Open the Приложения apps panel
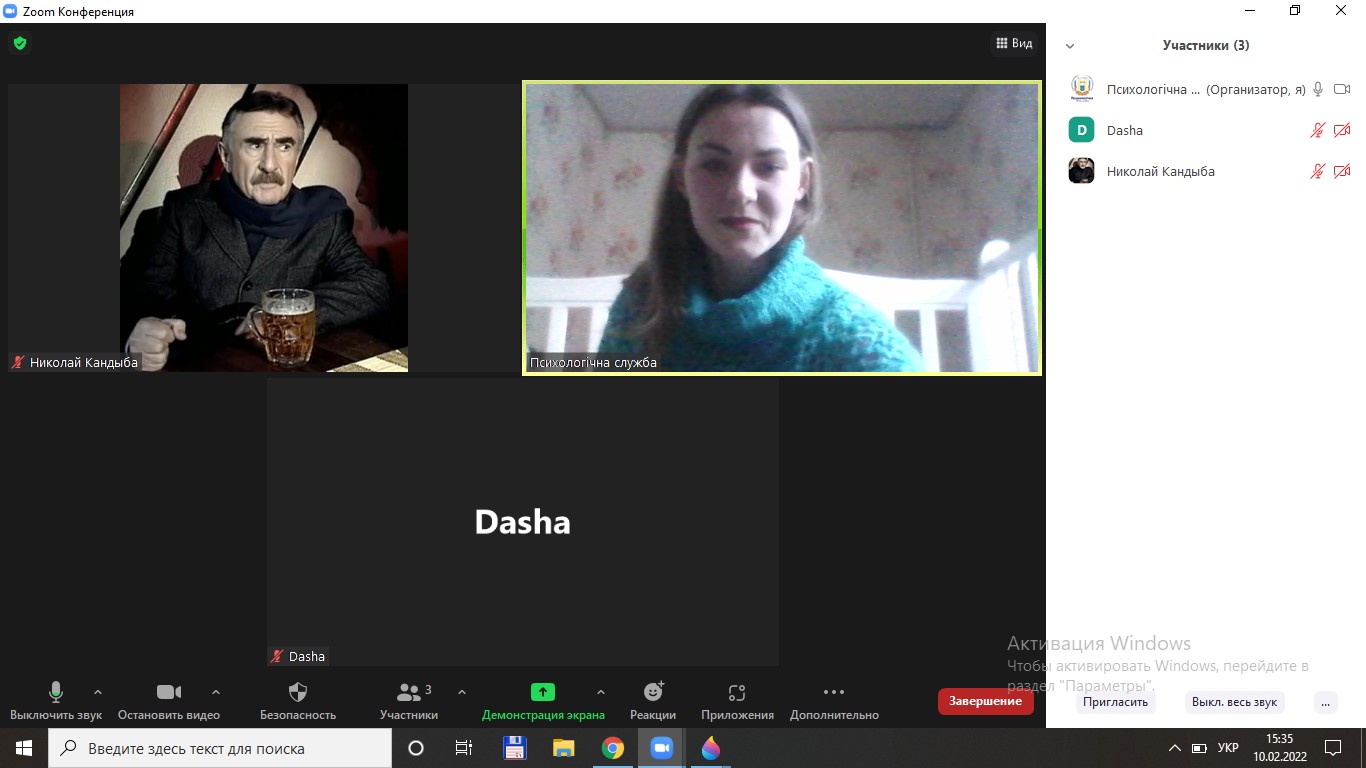The width and height of the screenshot is (1366, 768). point(737,701)
